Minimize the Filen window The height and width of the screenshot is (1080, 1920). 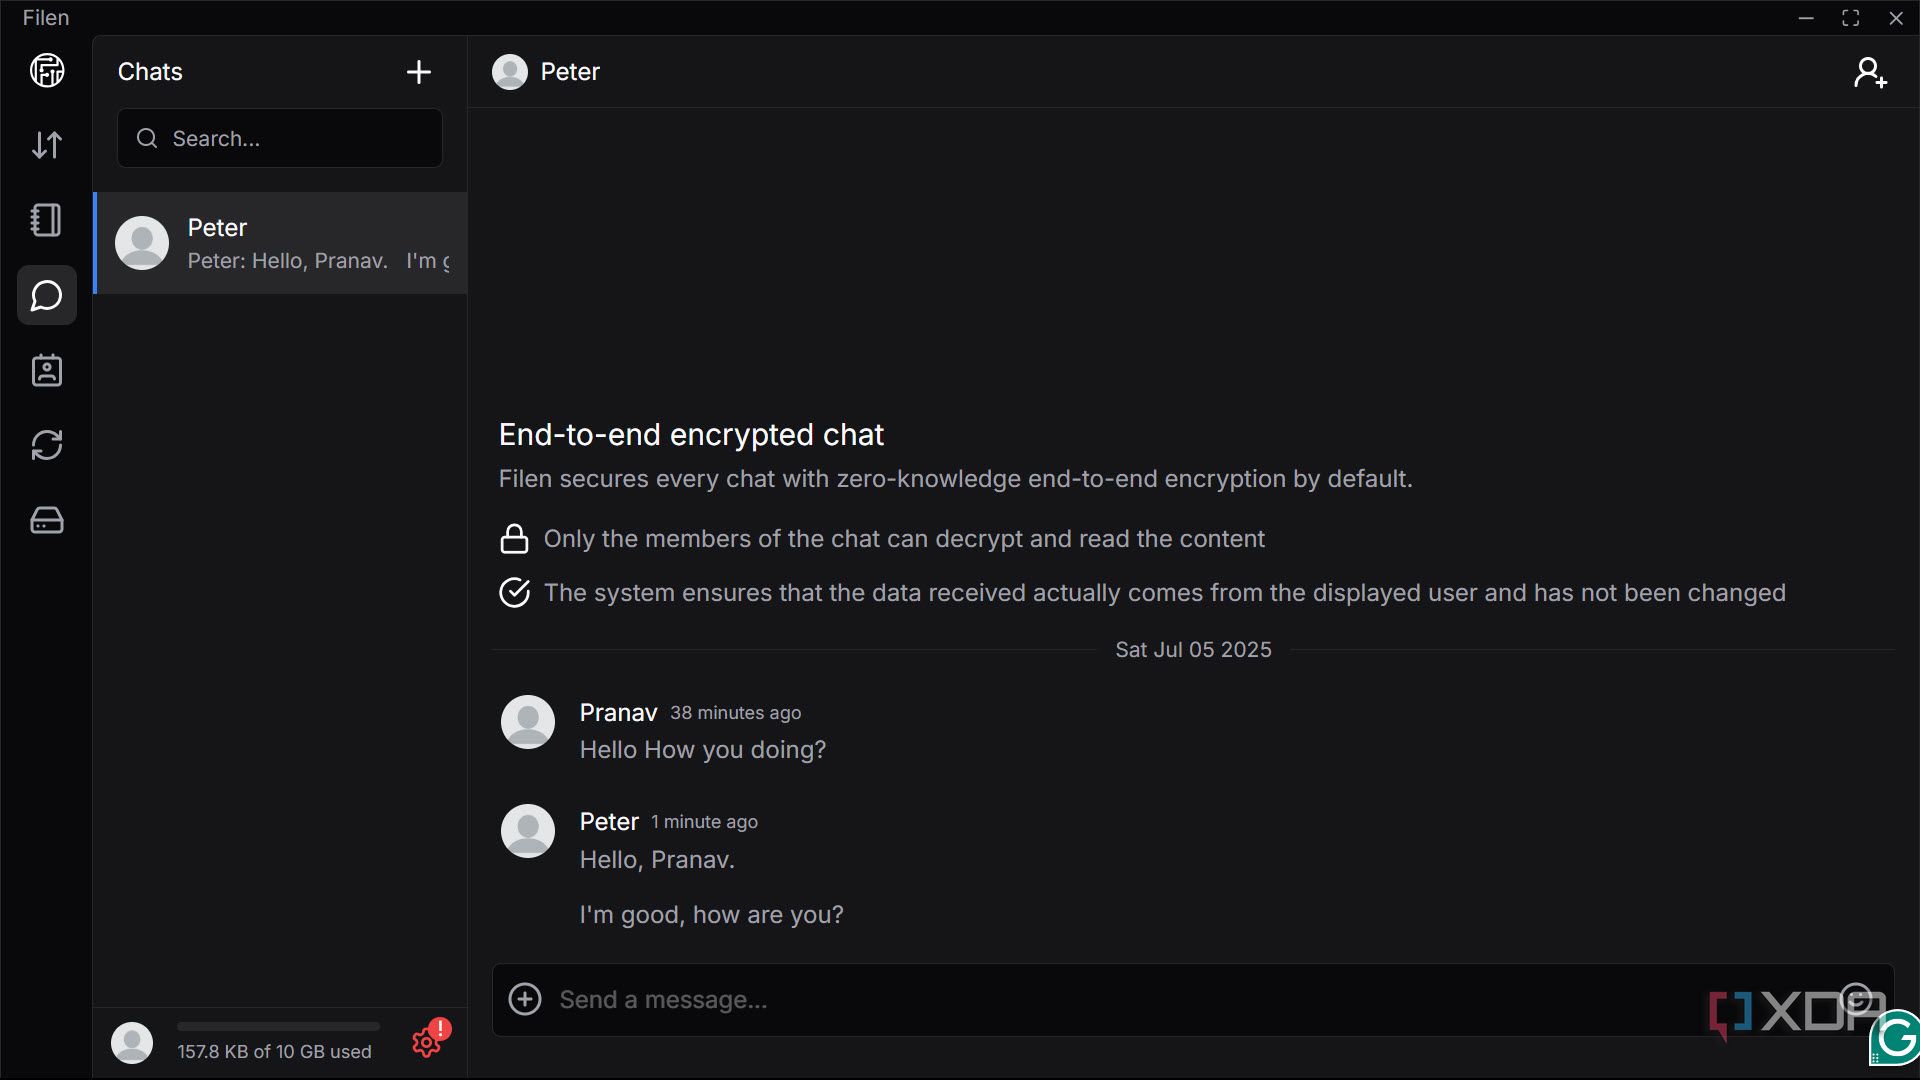point(1806,18)
